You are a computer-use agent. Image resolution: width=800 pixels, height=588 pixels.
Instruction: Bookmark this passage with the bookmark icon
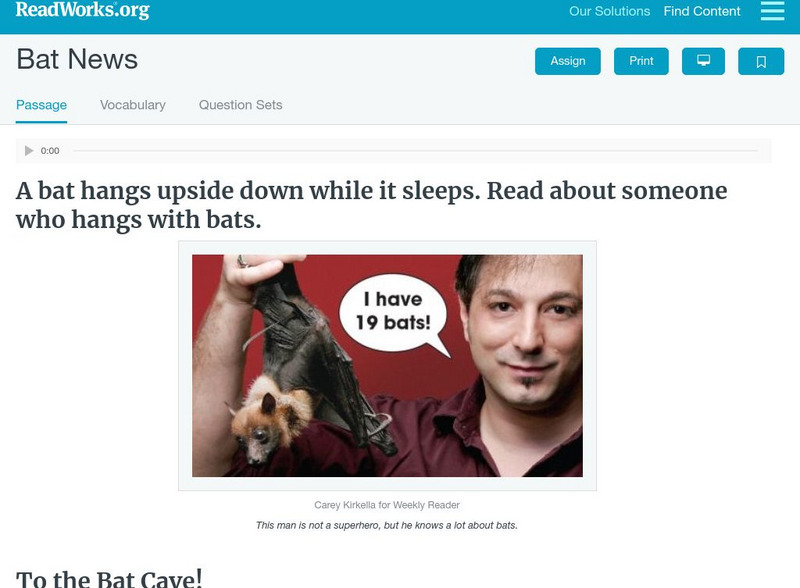(761, 61)
